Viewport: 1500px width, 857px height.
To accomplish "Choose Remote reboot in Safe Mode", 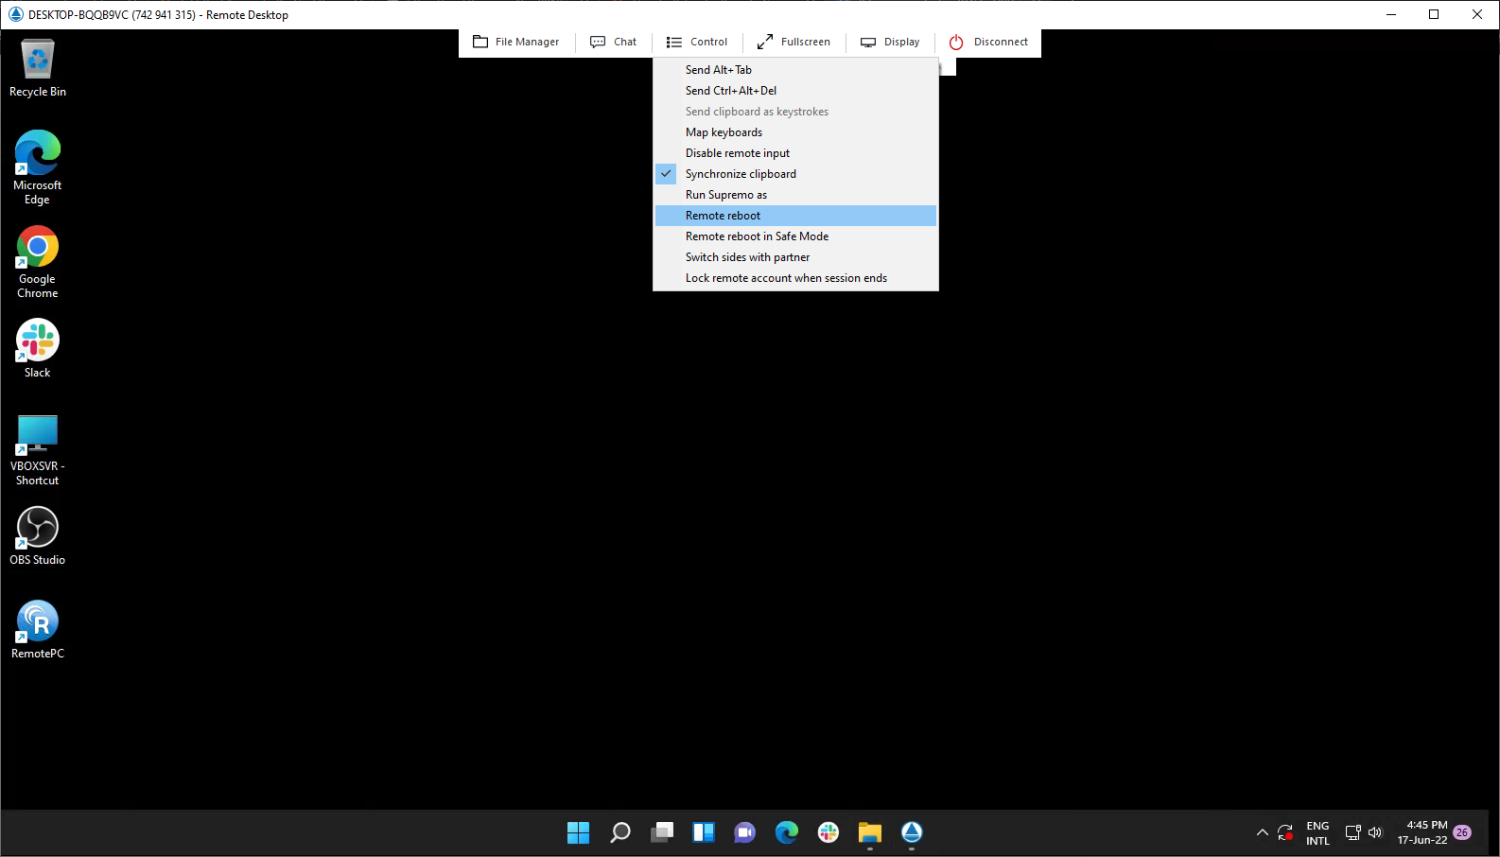I will (796, 237).
